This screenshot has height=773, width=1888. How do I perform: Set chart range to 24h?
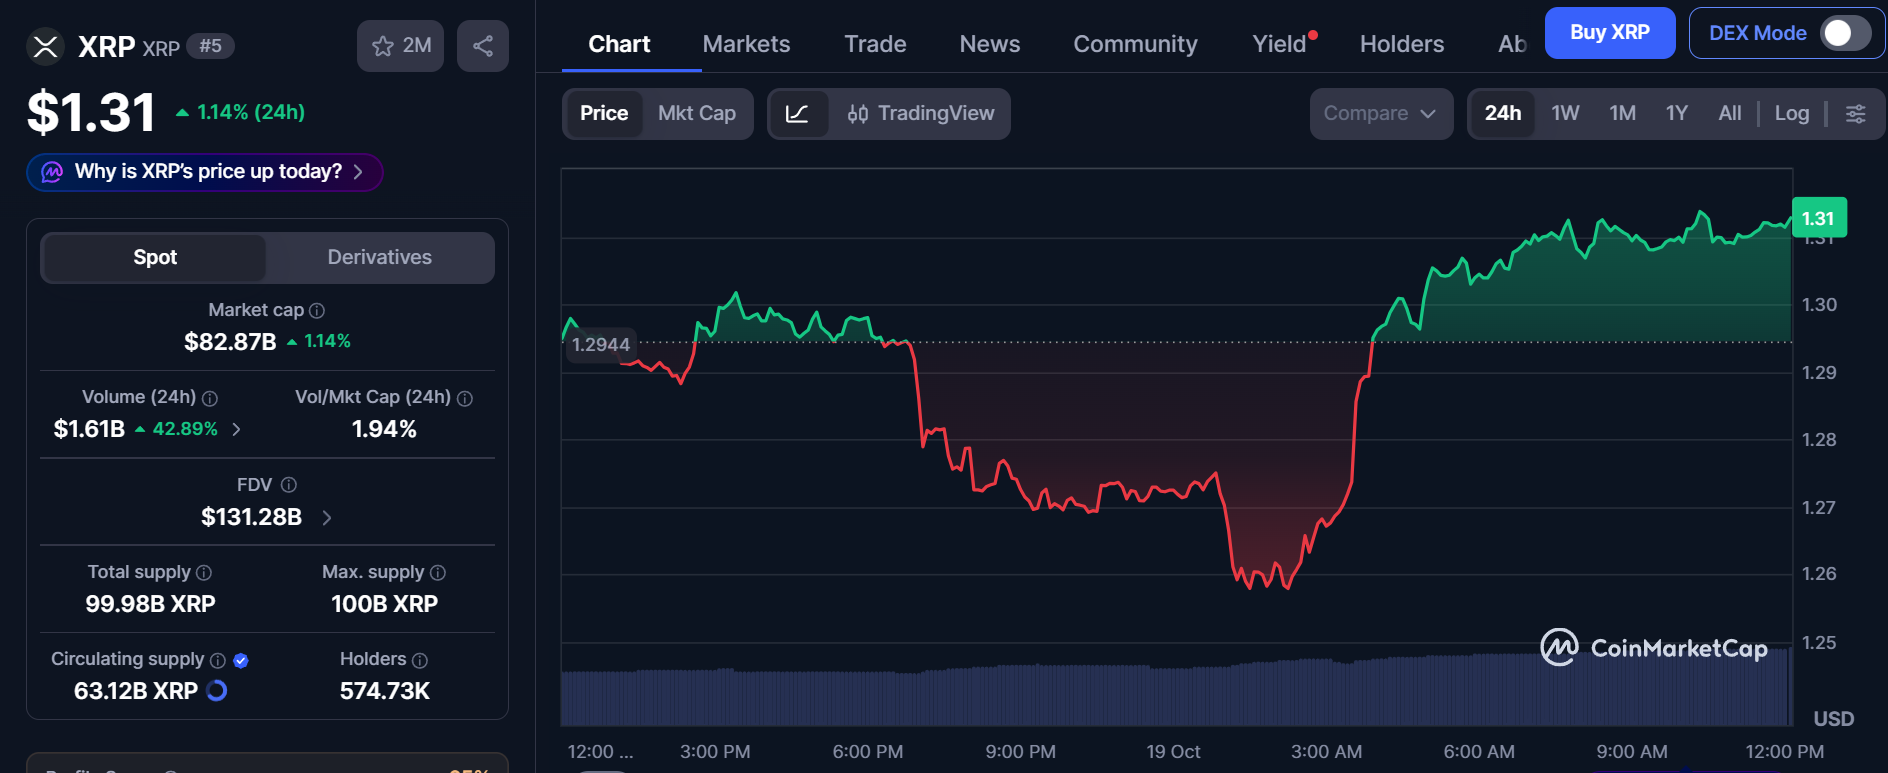click(1503, 114)
